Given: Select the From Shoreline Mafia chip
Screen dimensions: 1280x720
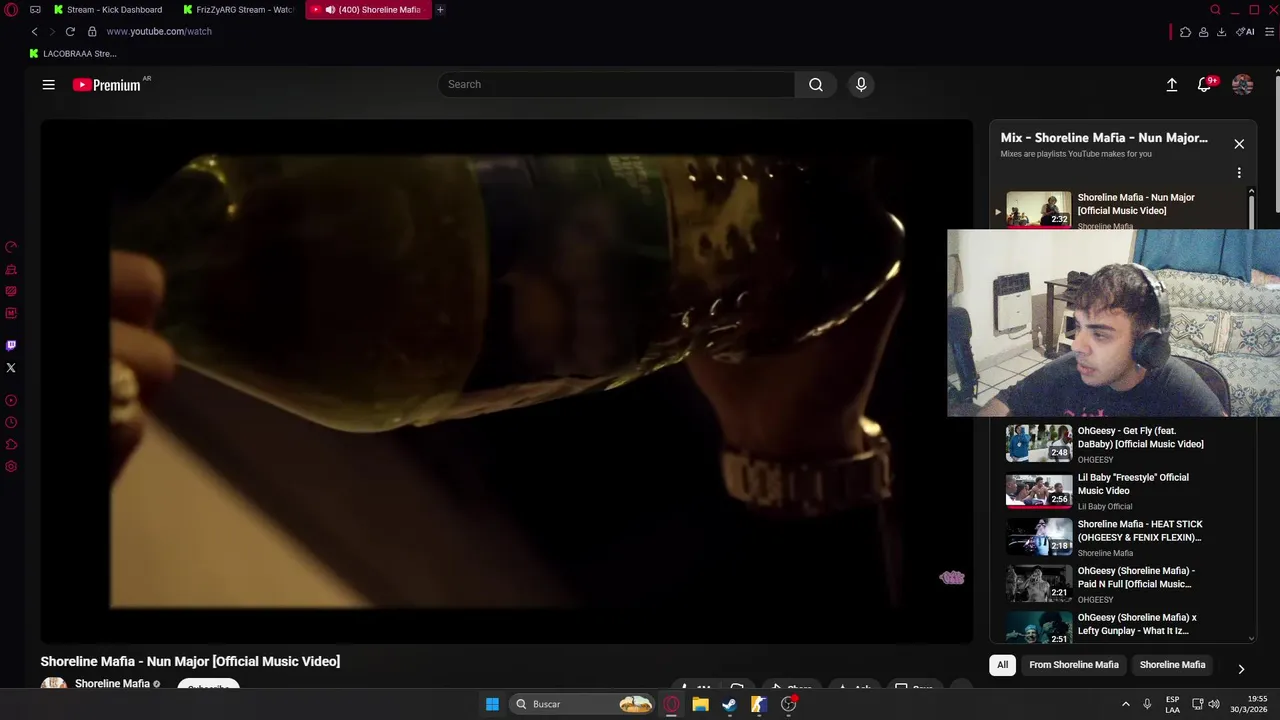Looking at the screenshot, I should tap(1074, 665).
